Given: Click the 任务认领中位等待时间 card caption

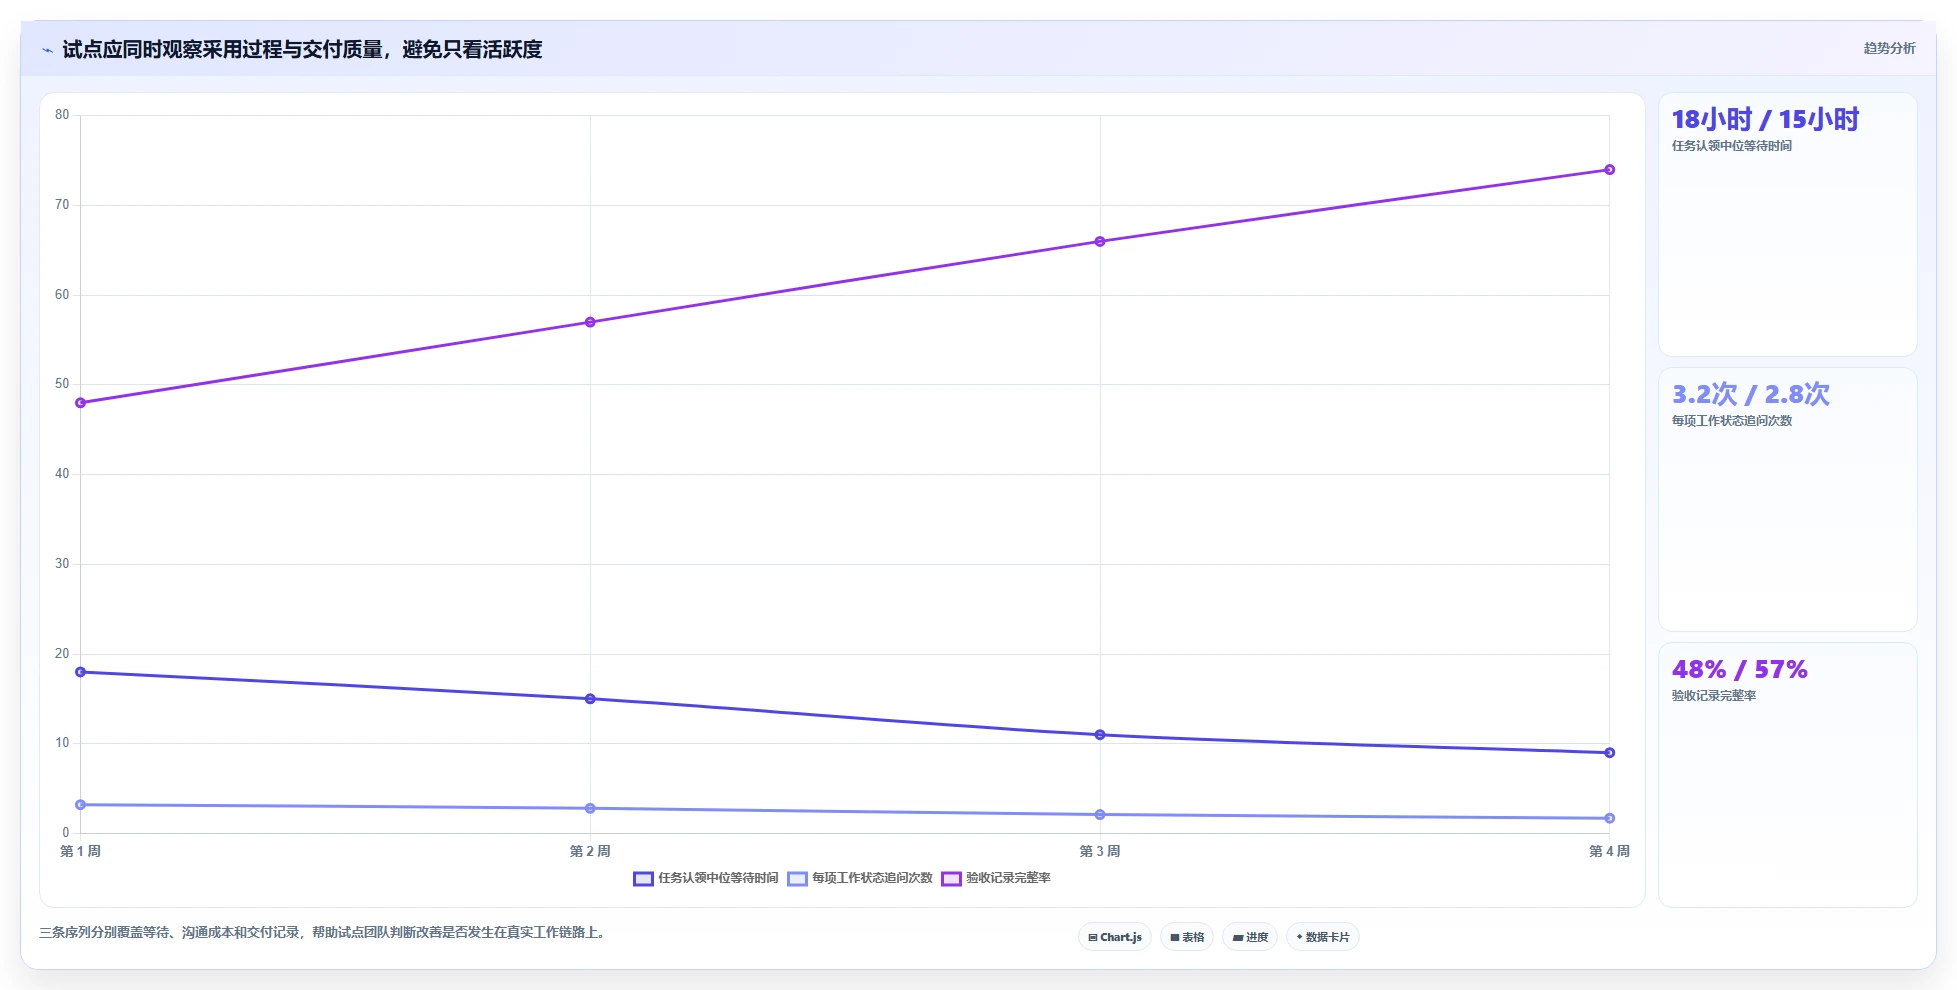Looking at the screenshot, I should [x=1732, y=146].
